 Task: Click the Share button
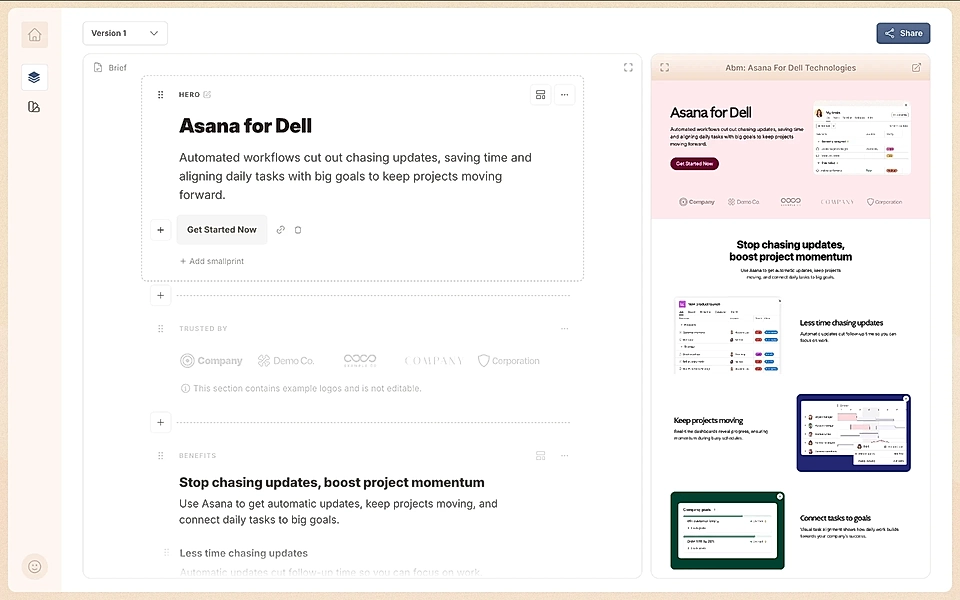click(x=903, y=32)
